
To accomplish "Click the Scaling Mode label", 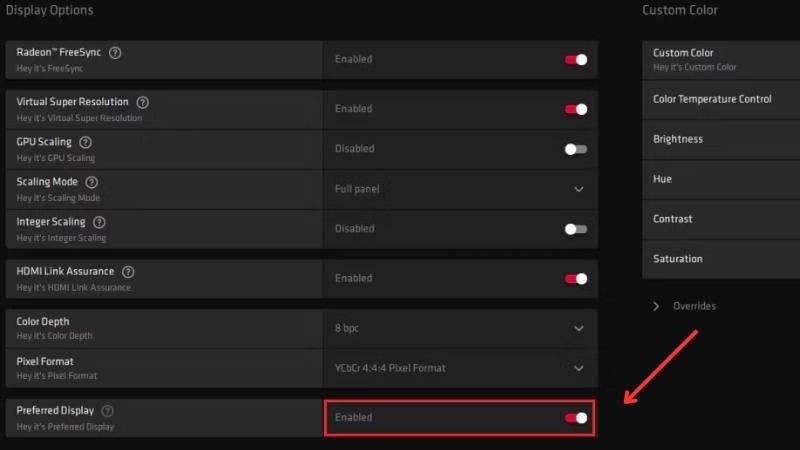I will click(x=47, y=182).
